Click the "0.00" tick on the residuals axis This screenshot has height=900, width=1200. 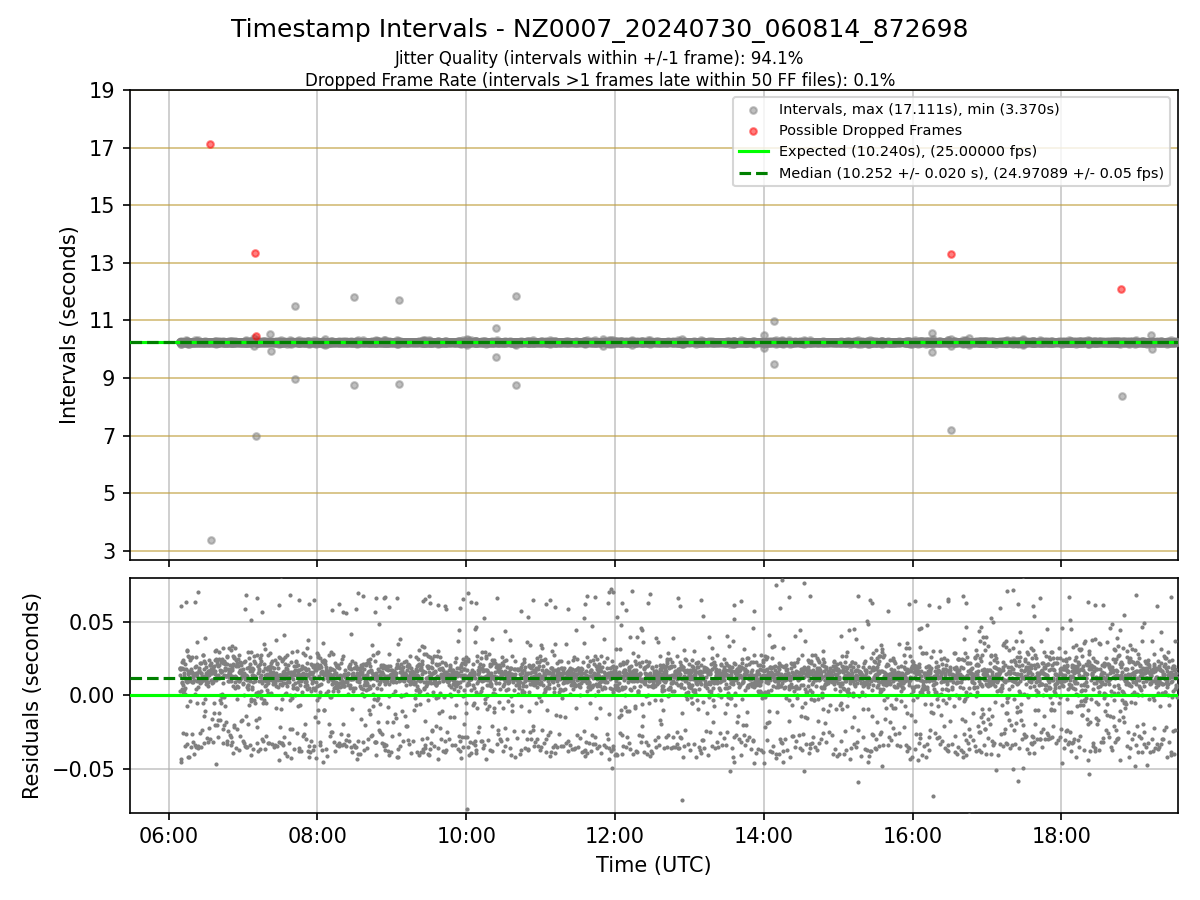(91, 695)
